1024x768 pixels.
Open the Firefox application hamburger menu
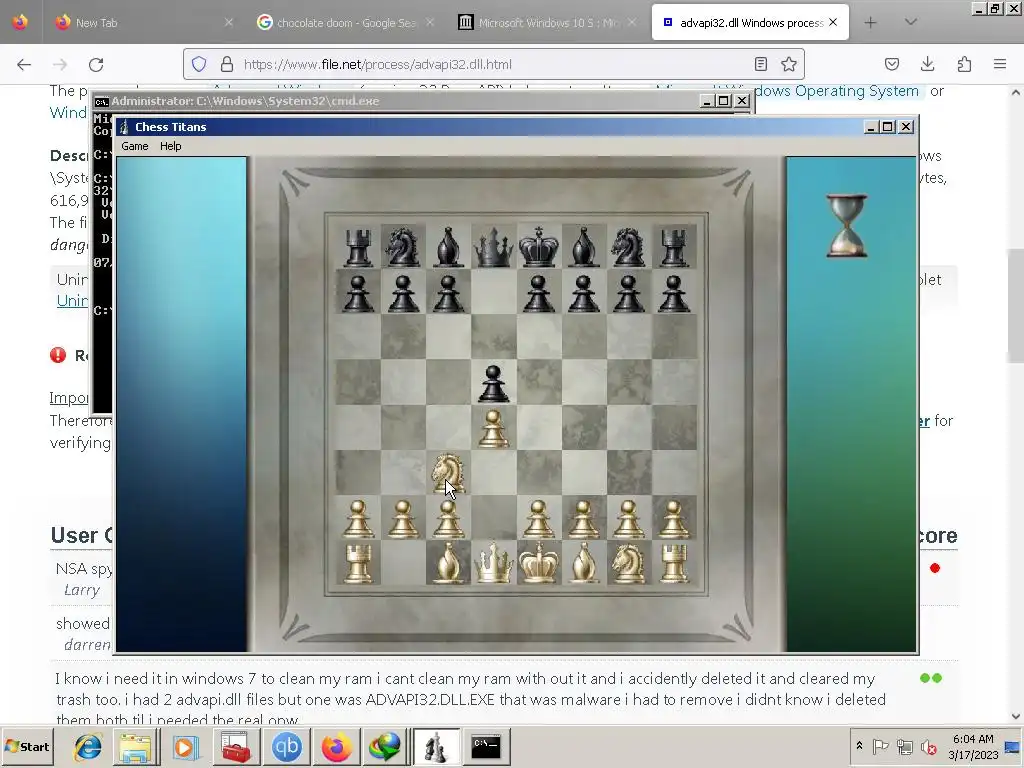pyautogui.click(x=1000, y=64)
